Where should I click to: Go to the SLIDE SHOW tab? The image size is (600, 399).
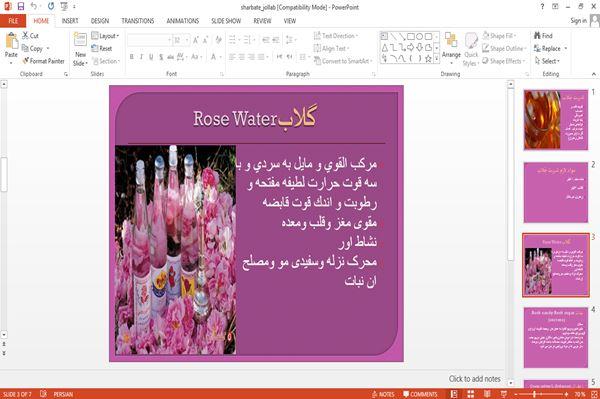point(226,21)
